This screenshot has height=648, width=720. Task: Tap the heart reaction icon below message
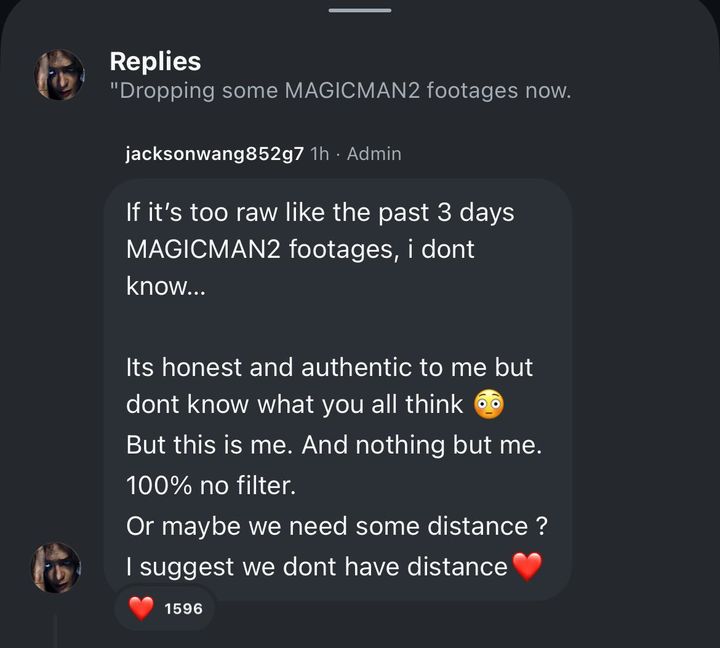pyautogui.click(x=142, y=607)
